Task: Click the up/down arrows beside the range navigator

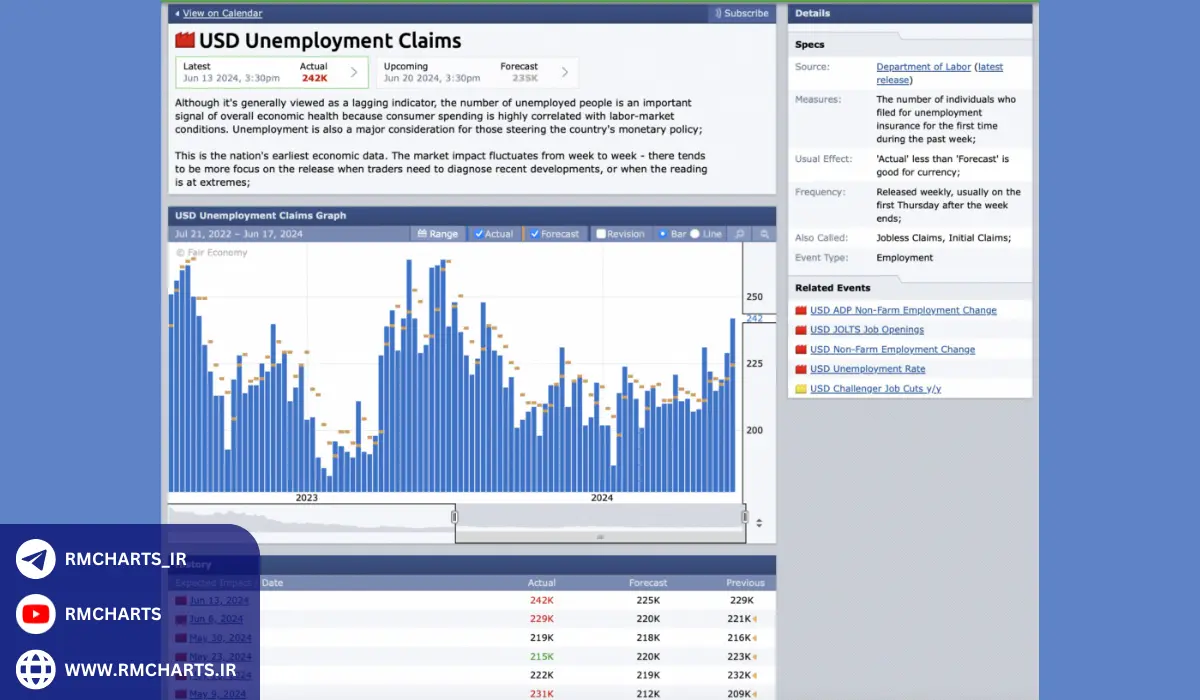Action: (x=759, y=523)
